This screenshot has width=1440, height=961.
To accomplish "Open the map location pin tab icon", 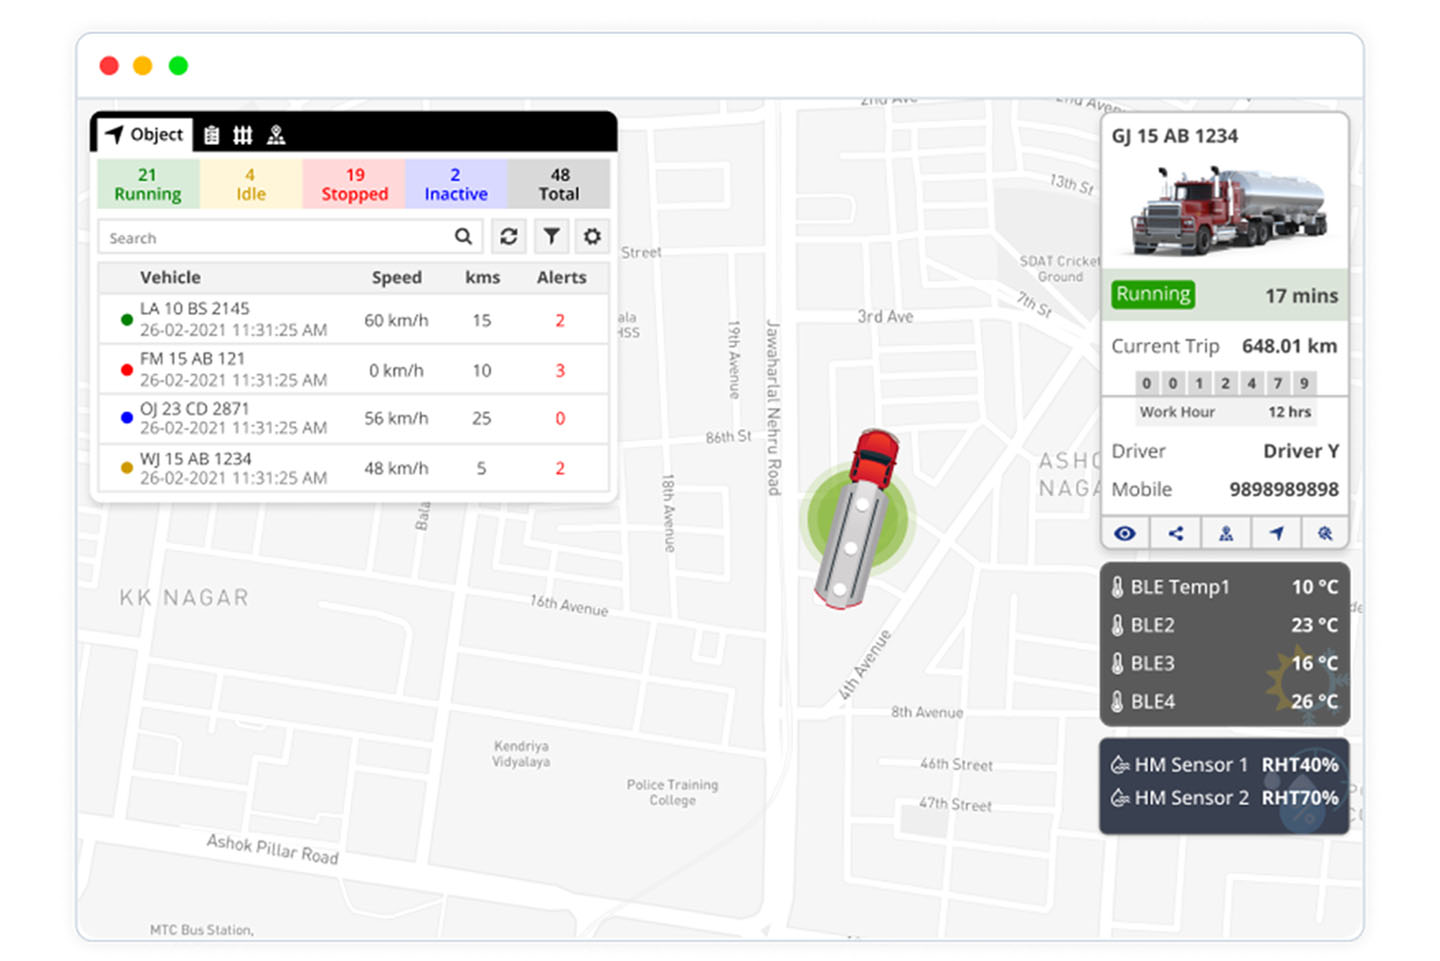I will [x=276, y=135].
